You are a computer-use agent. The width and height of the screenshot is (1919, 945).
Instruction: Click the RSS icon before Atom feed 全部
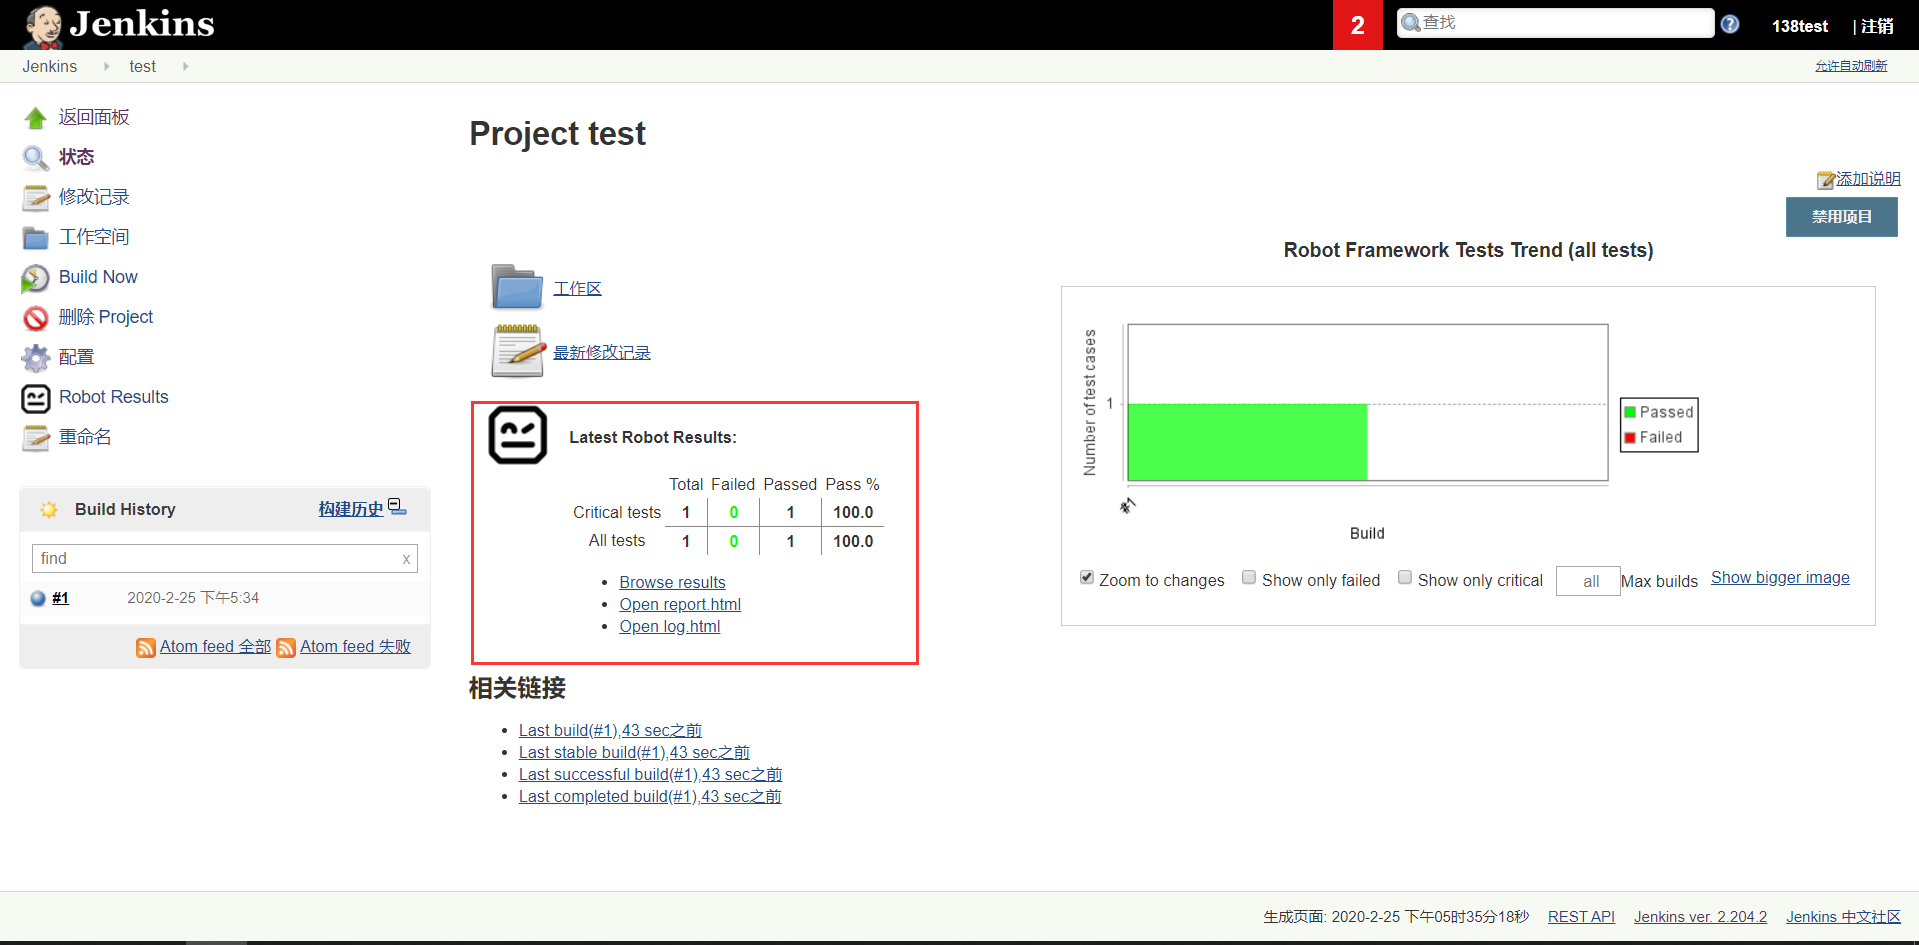point(146,648)
